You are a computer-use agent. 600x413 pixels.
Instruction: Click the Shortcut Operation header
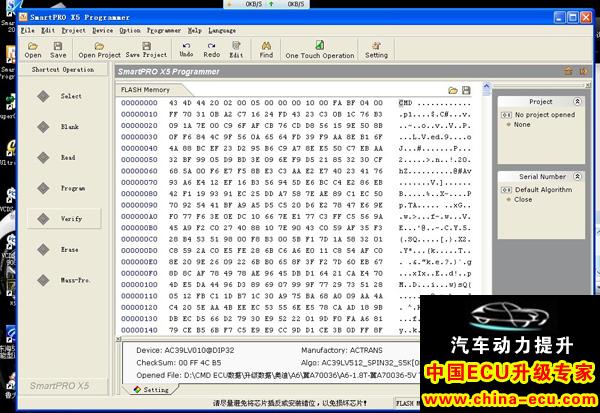[63, 70]
